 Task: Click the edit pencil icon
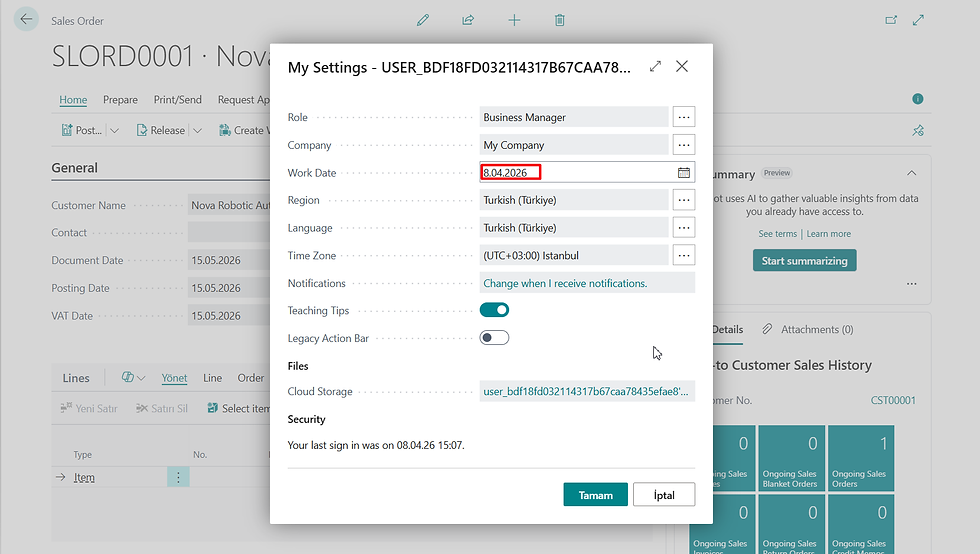click(423, 20)
